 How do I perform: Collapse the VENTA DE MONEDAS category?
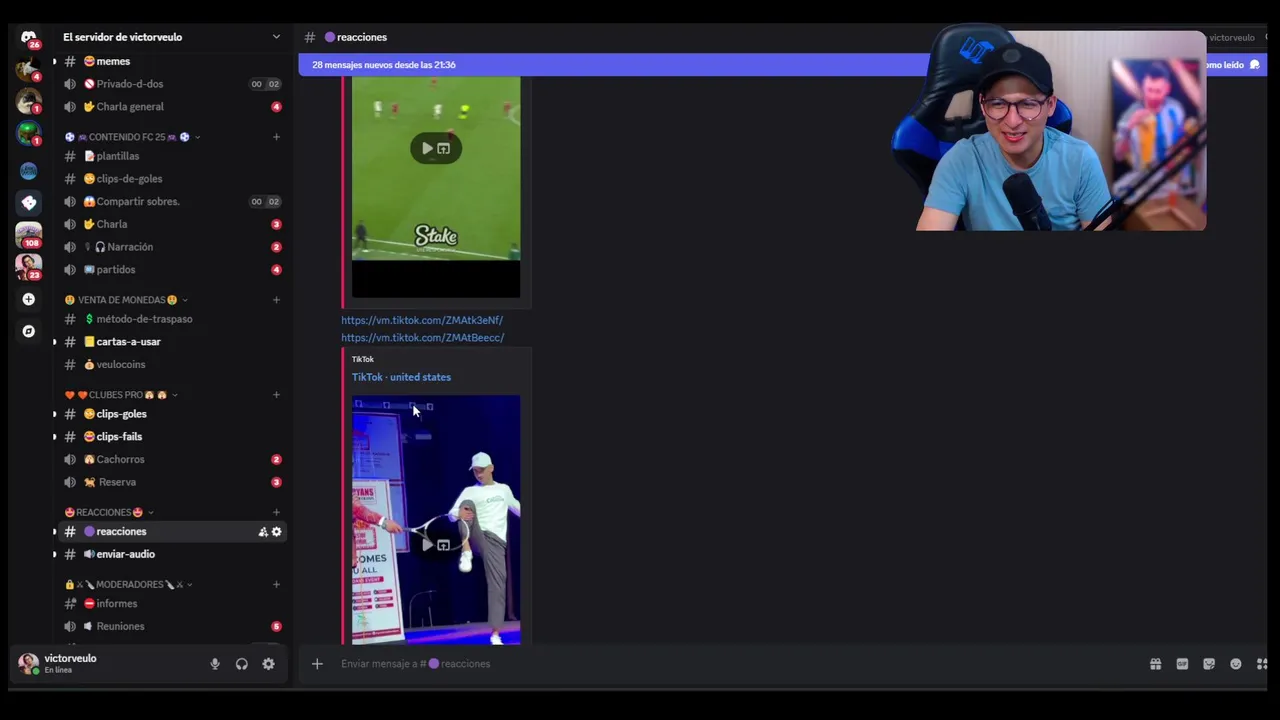point(125,300)
